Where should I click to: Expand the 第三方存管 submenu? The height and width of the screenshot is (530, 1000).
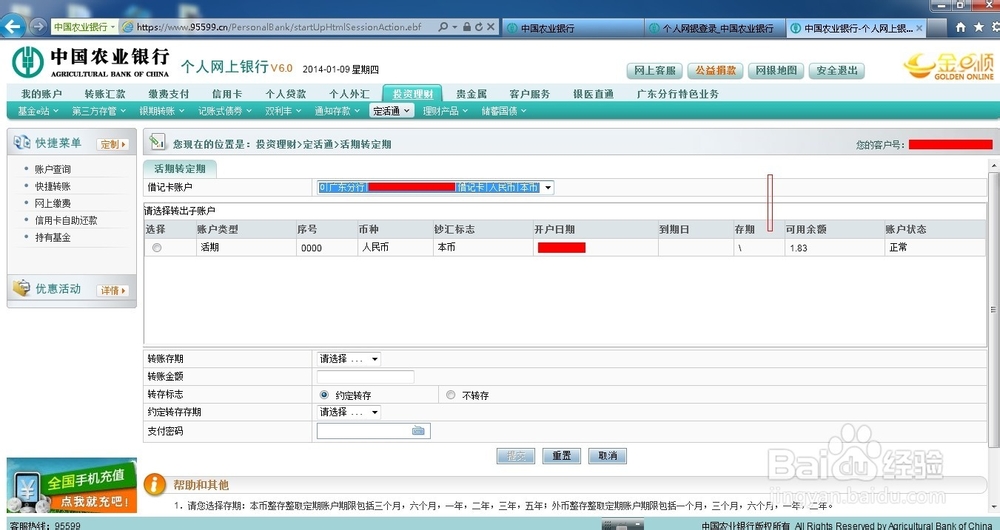[98, 111]
